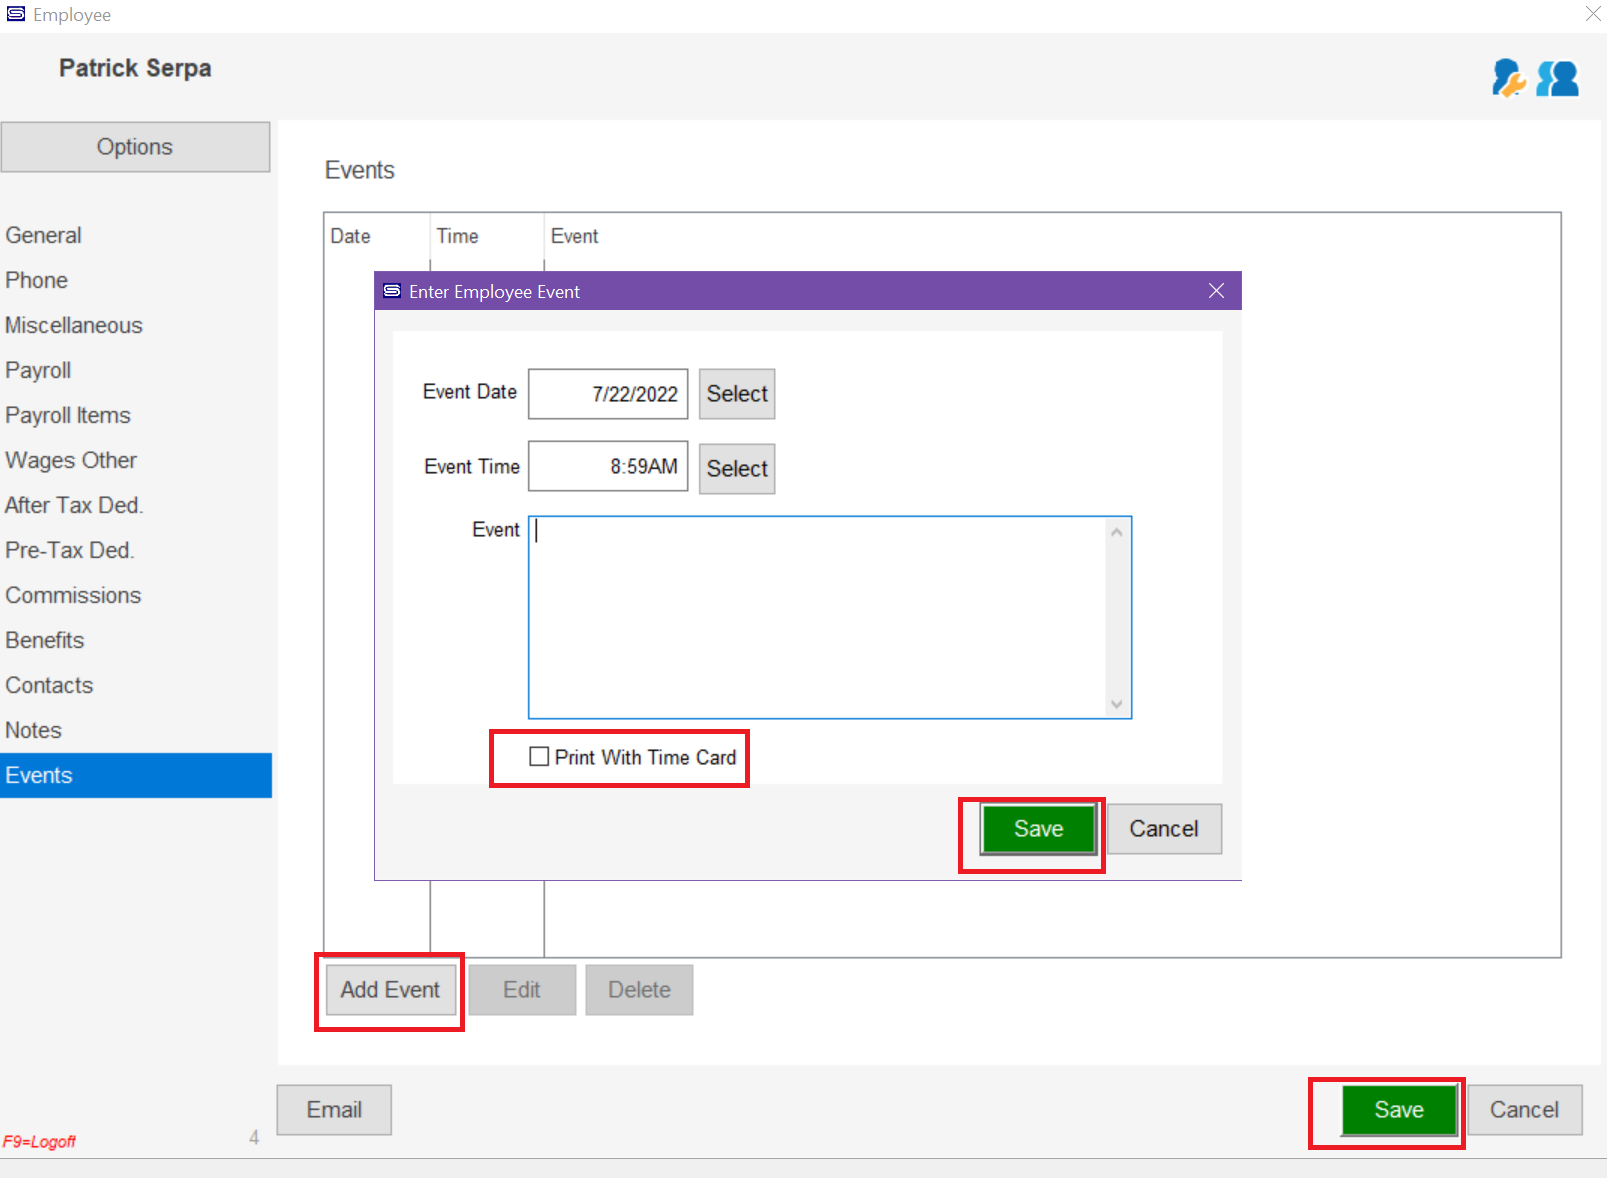Open the Event Time Select picker

click(737, 469)
